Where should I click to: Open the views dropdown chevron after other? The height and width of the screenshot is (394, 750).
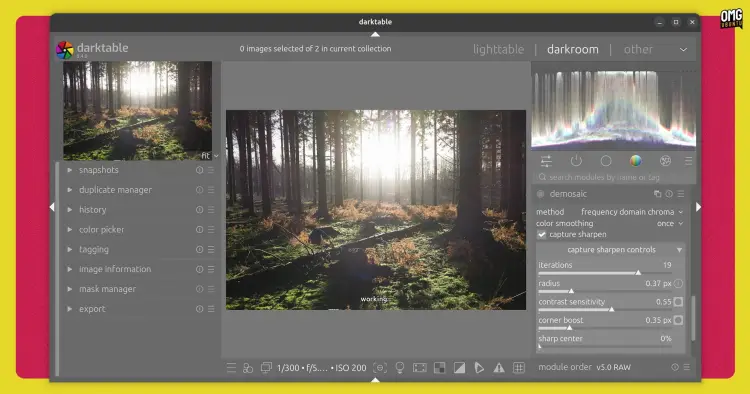tap(684, 50)
